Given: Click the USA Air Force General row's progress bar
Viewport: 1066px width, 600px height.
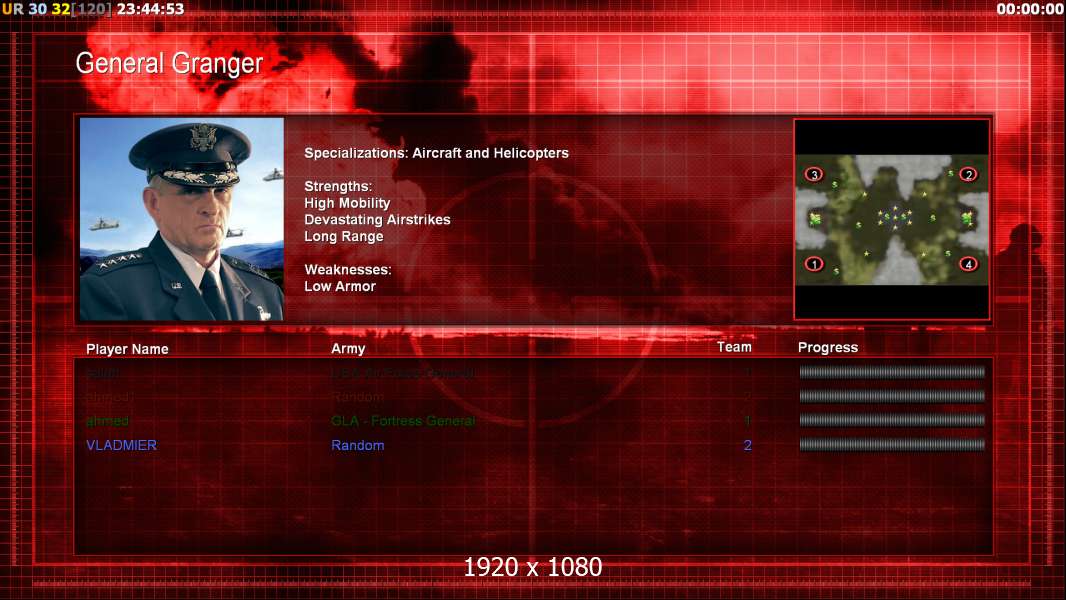Looking at the screenshot, I should coord(892,372).
